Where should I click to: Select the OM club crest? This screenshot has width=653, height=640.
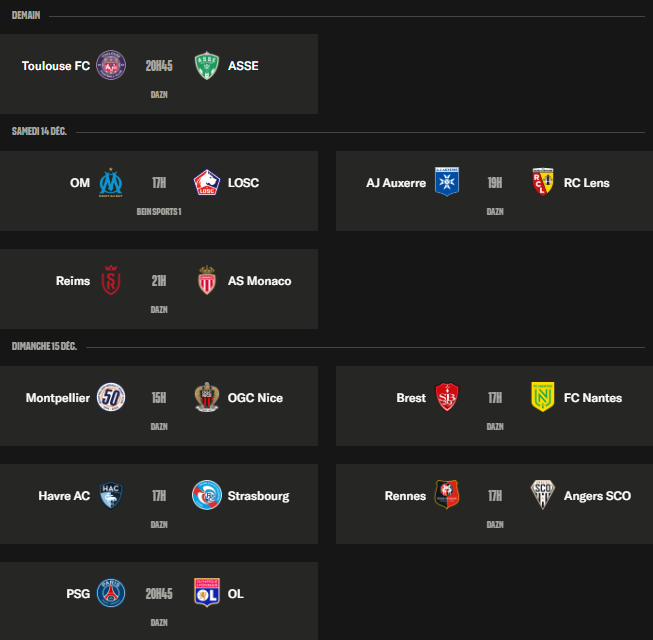(x=111, y=182)
